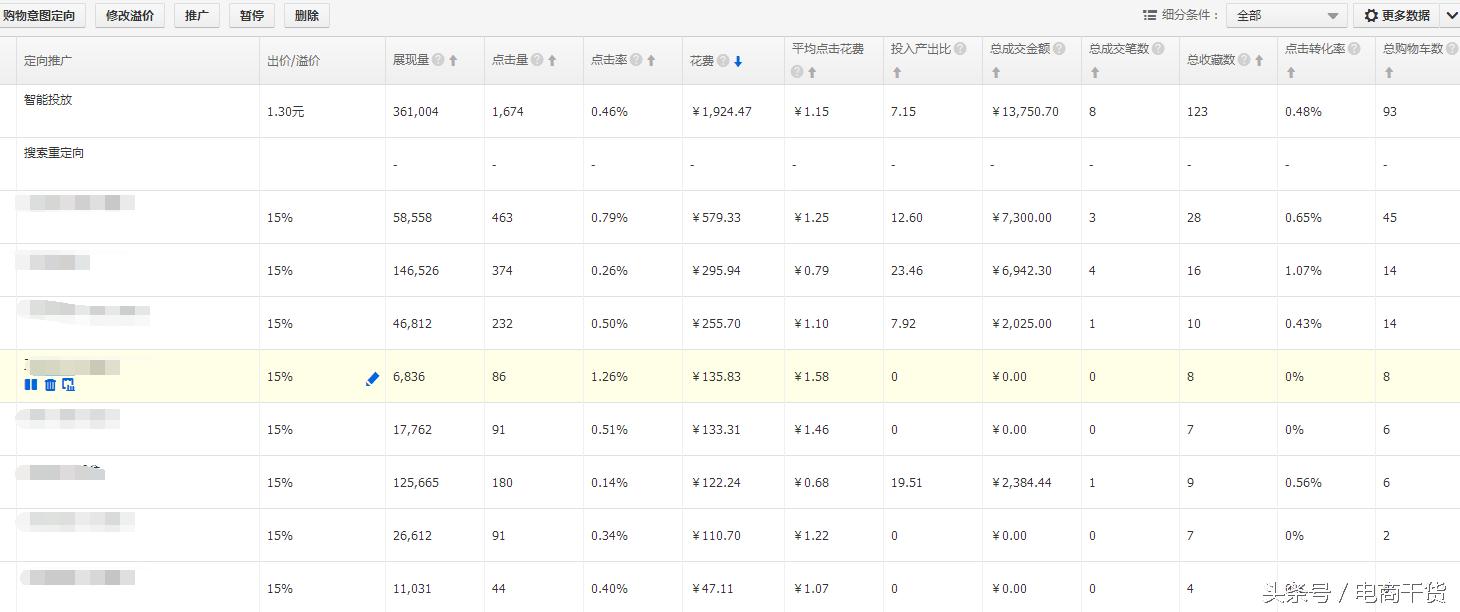Click the 17,762 impressions cell
This screenshot has width=1460, height=612.
[x=413, y=430]
